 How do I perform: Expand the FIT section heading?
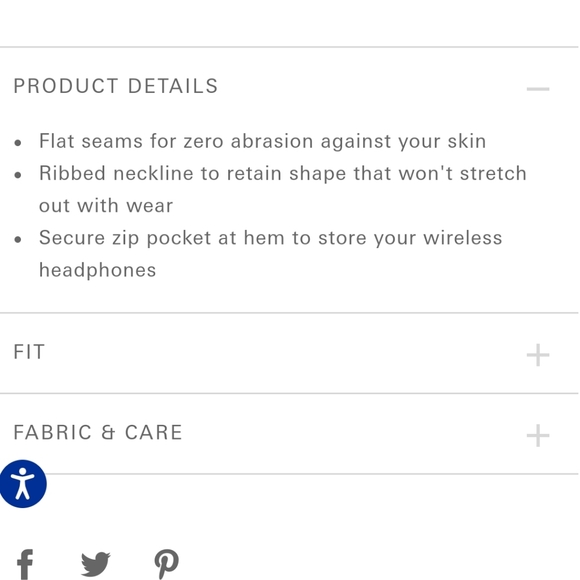(x=29, y=352)
